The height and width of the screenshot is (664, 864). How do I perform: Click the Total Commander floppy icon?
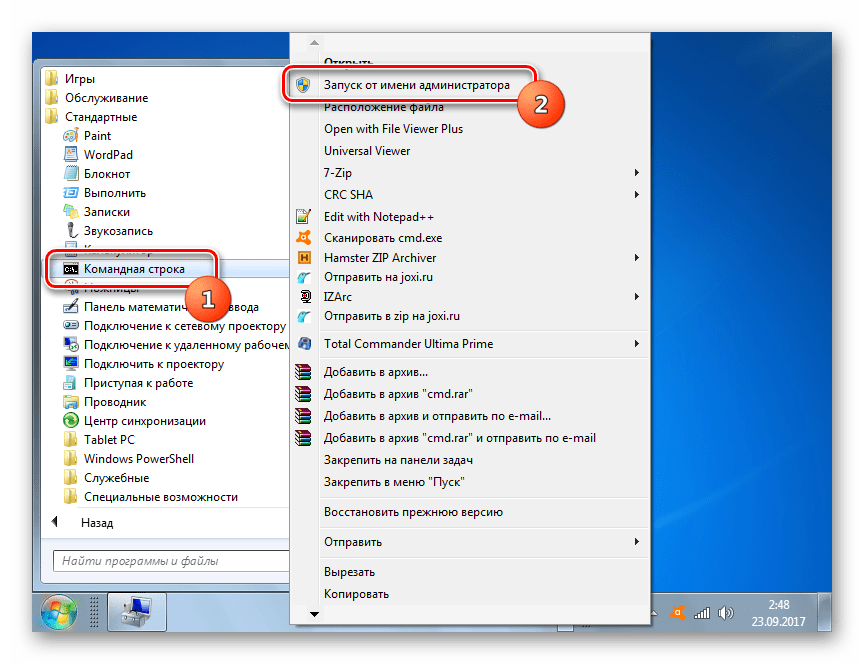point(304,343)
